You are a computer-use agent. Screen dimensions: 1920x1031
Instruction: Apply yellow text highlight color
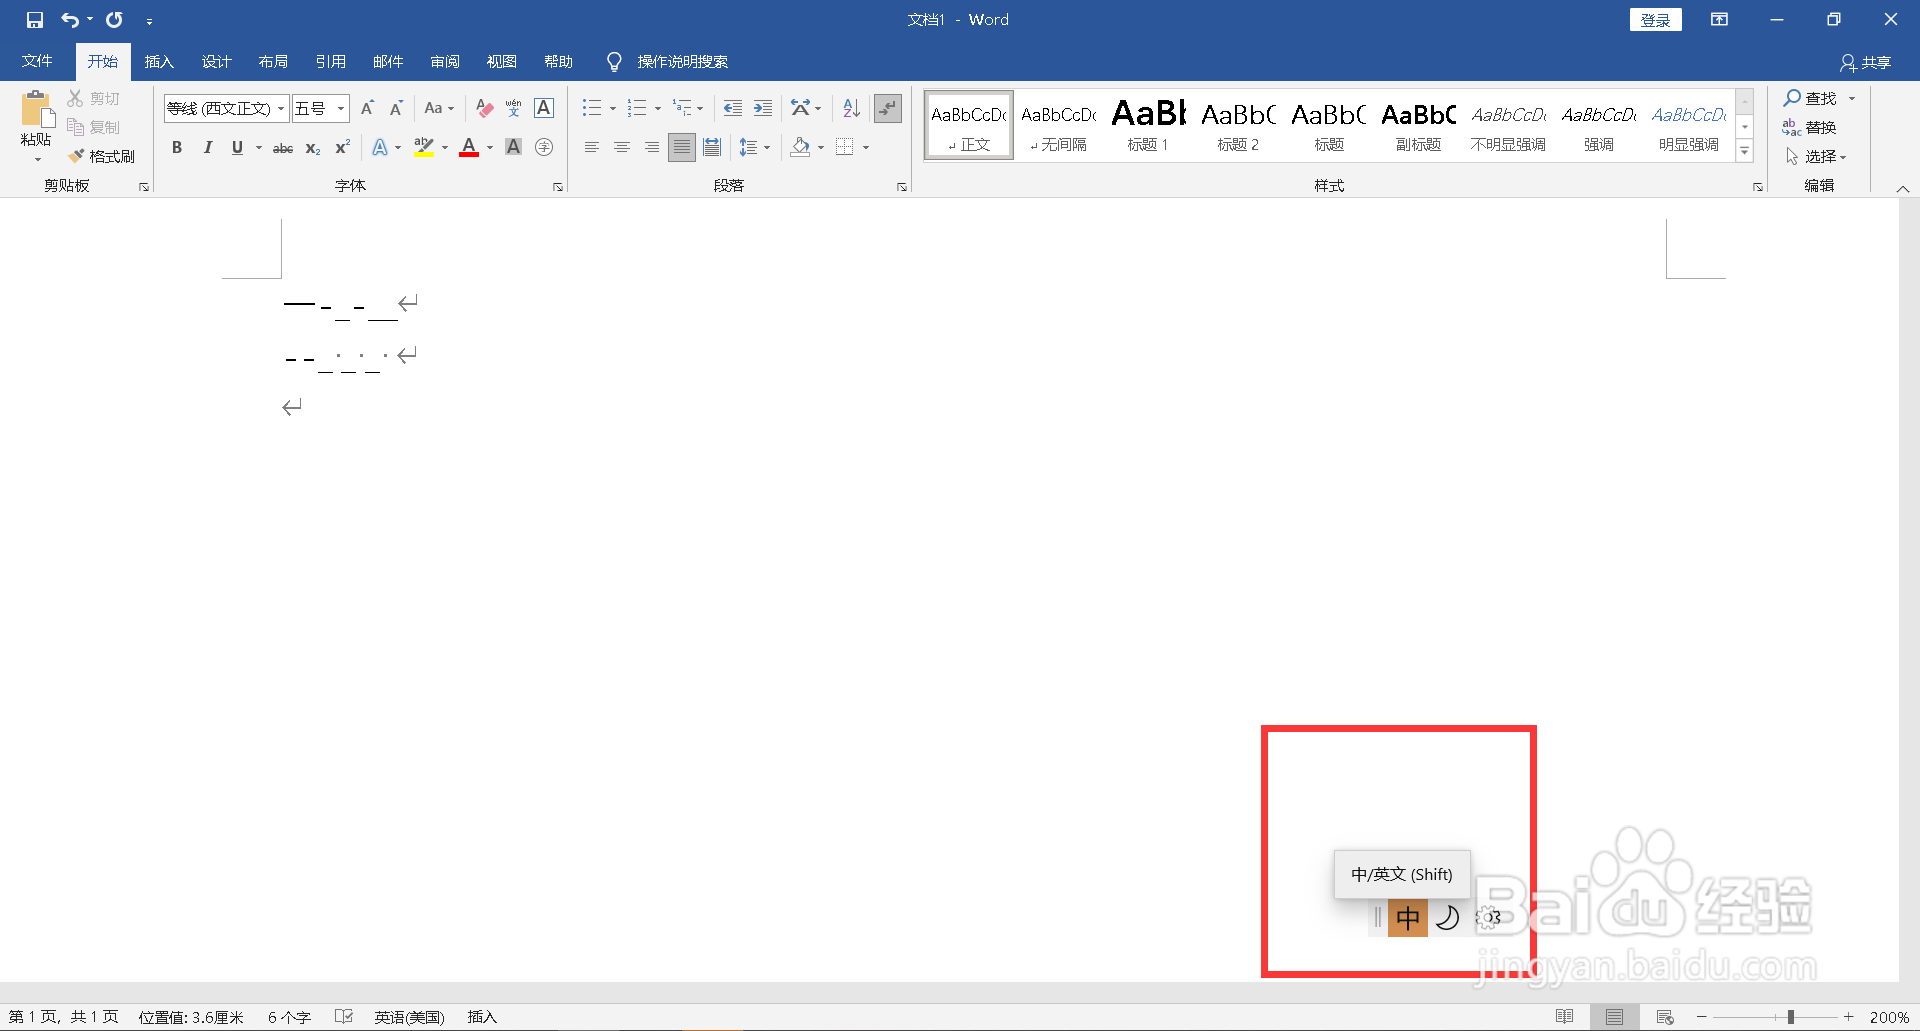pyautogui.click(x=424, y=148)
